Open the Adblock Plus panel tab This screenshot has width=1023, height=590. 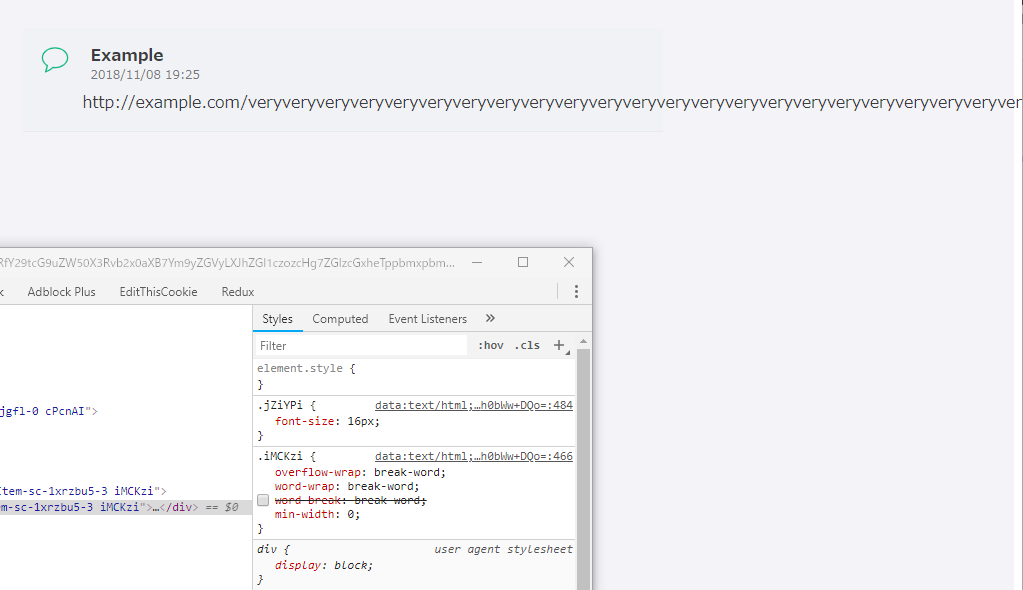point(61,292)
